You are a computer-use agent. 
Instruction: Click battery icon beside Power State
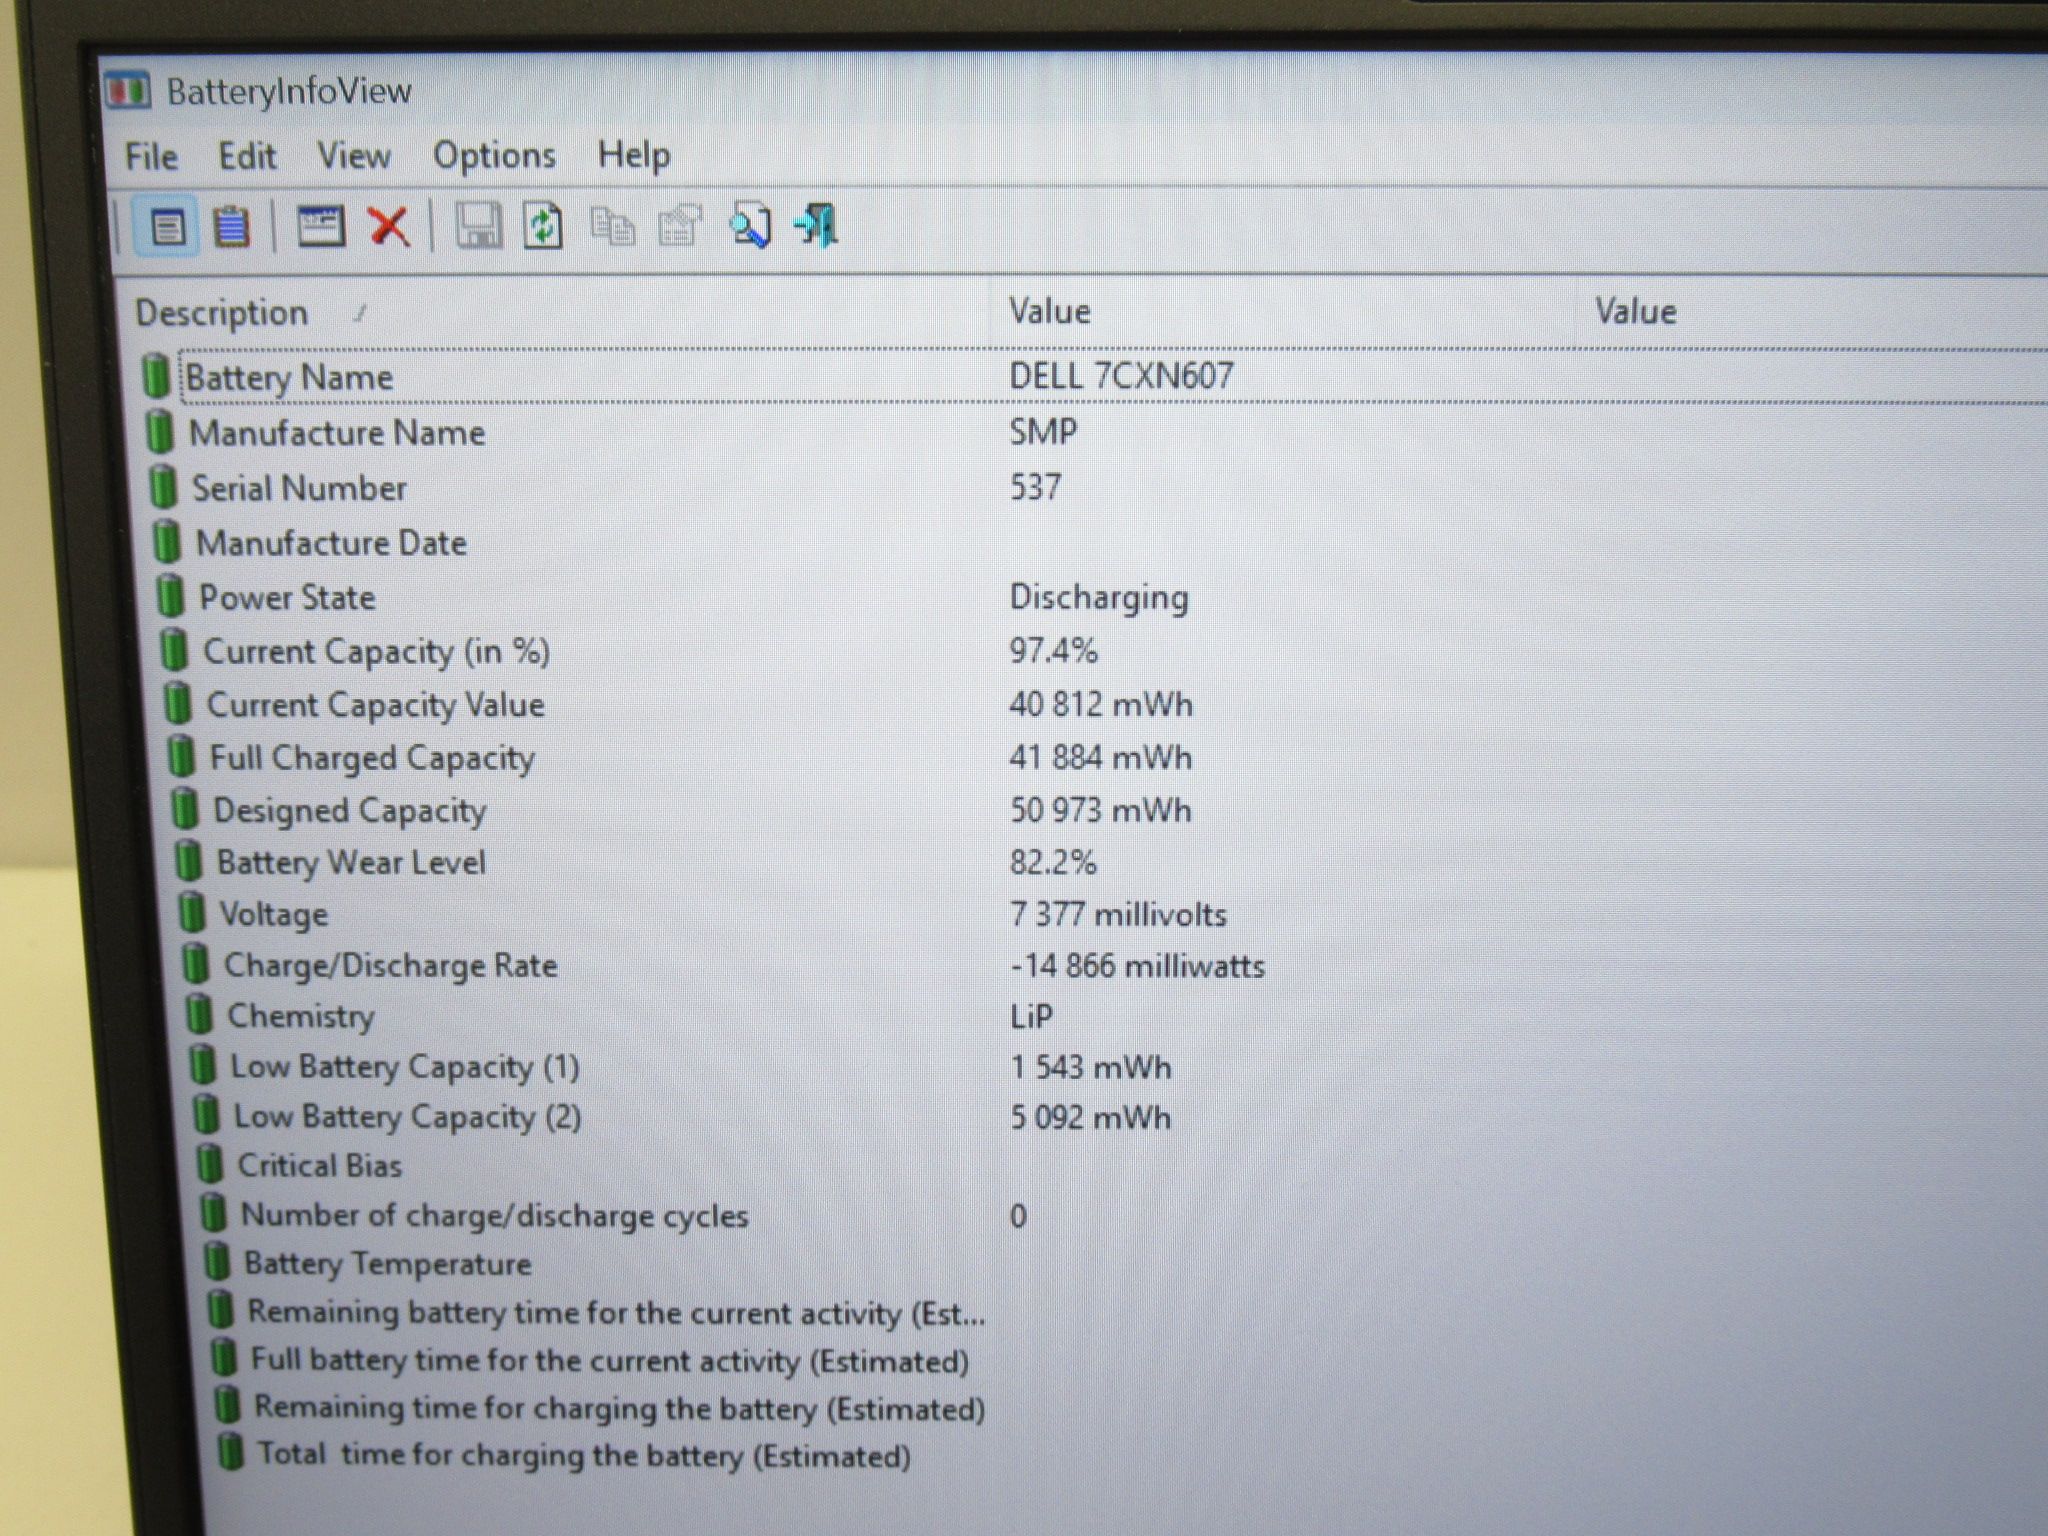tap(170, 596)
